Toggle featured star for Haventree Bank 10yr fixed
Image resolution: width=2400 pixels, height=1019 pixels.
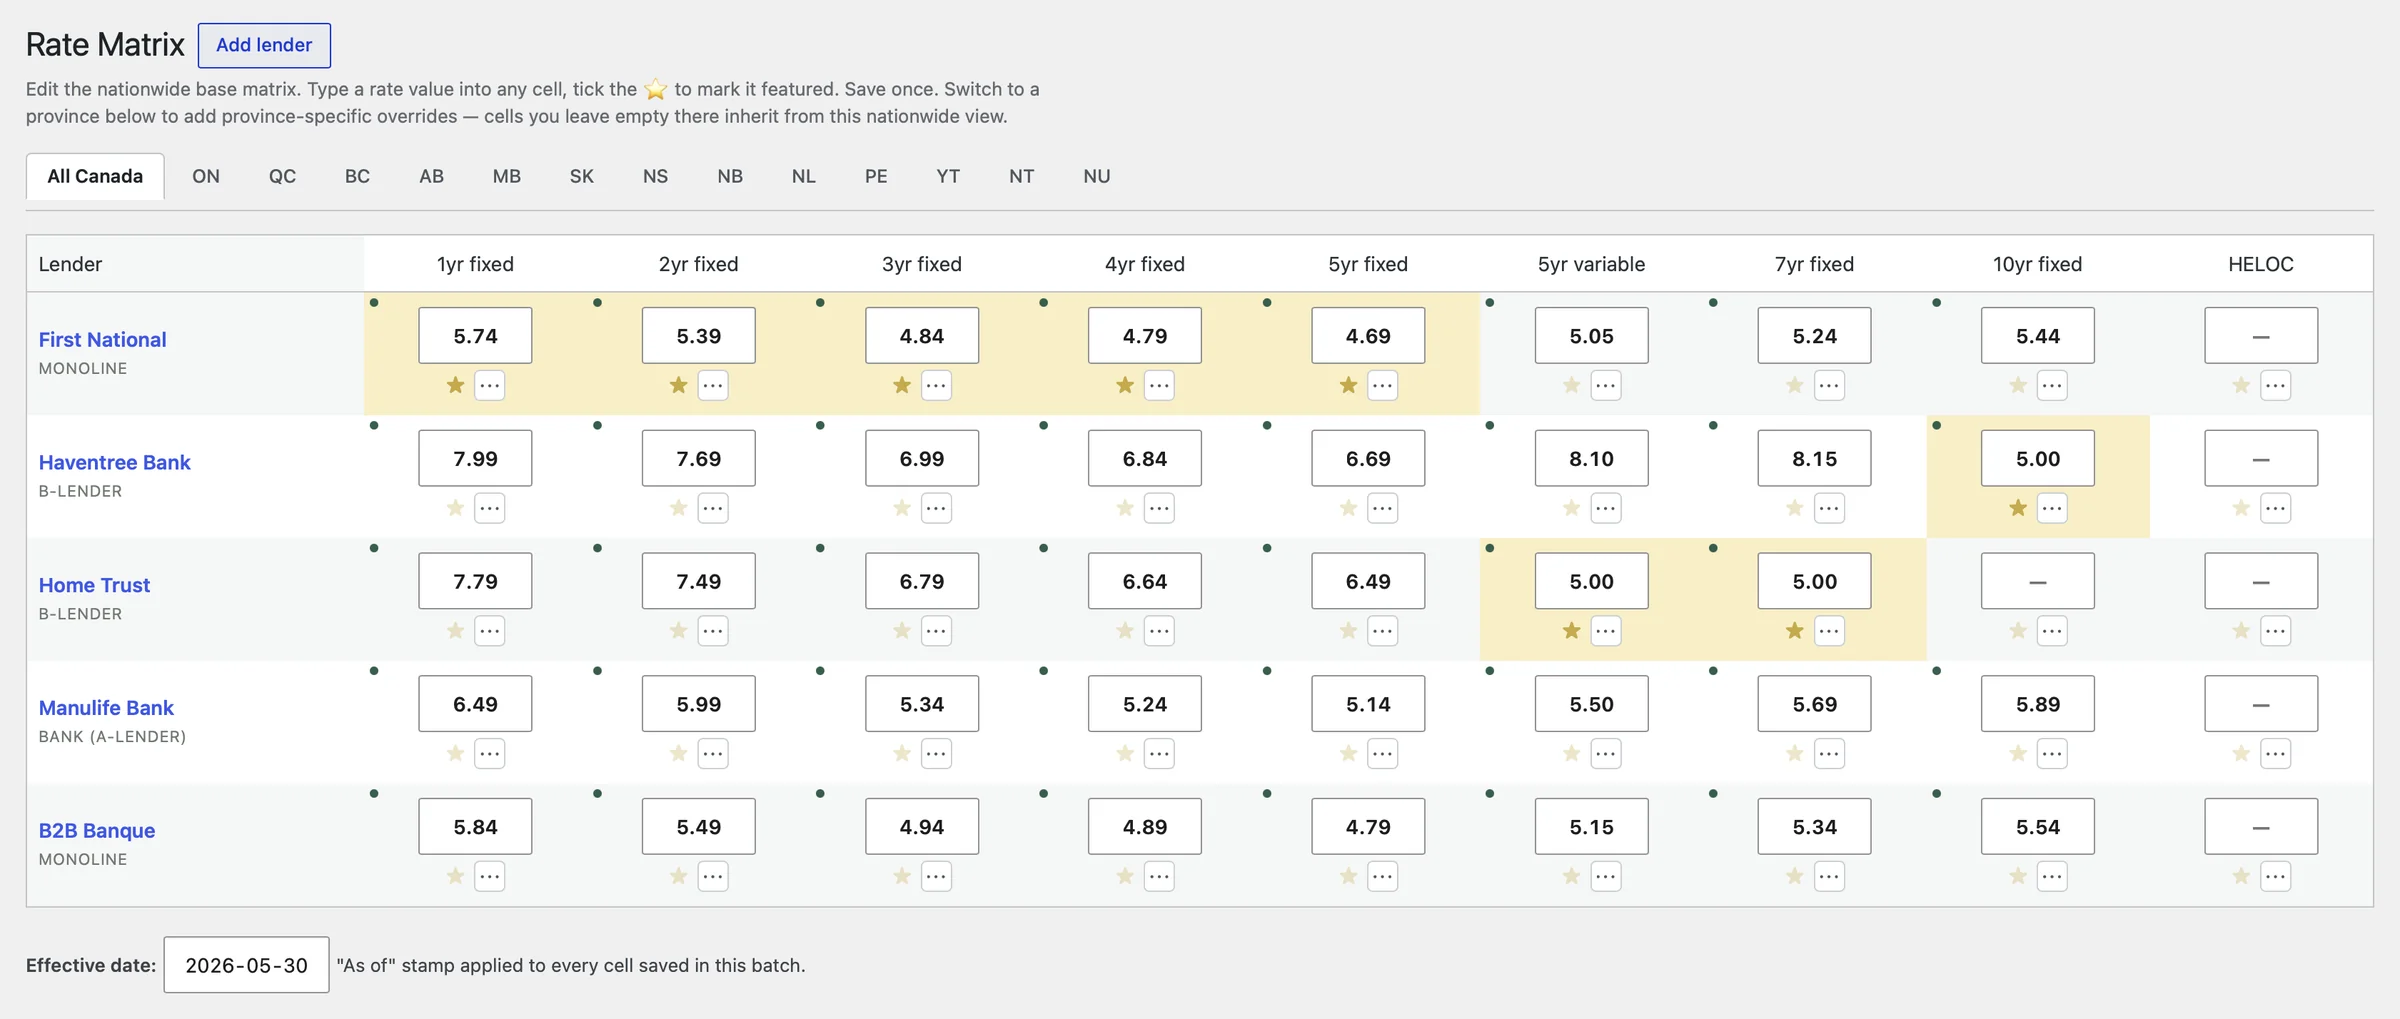click(x=2018, y=508)
